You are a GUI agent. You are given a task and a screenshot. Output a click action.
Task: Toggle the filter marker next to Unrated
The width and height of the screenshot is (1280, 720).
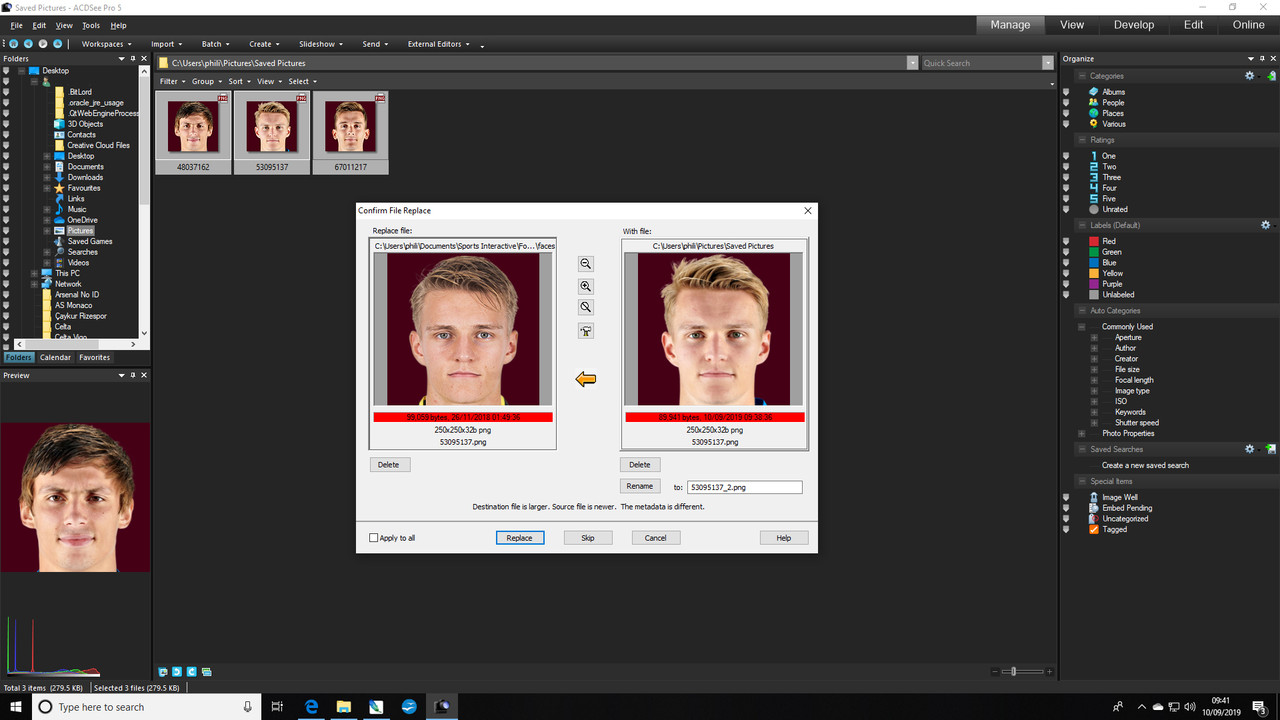click(x=1066, y=210)
